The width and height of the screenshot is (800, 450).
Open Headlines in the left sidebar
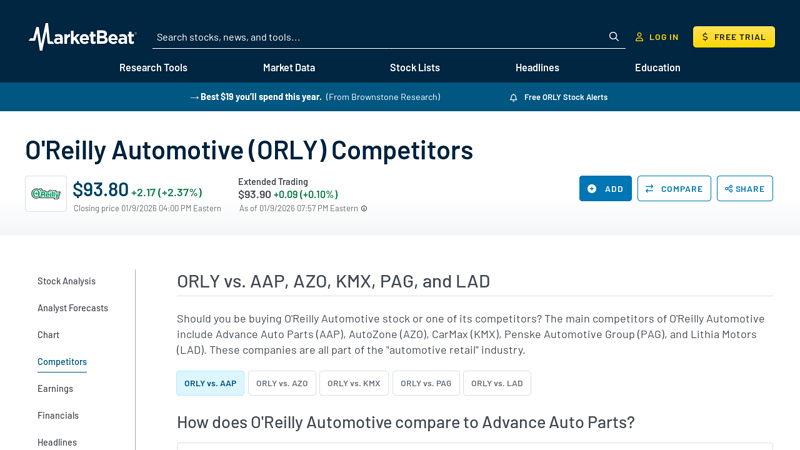click(57, 442)
